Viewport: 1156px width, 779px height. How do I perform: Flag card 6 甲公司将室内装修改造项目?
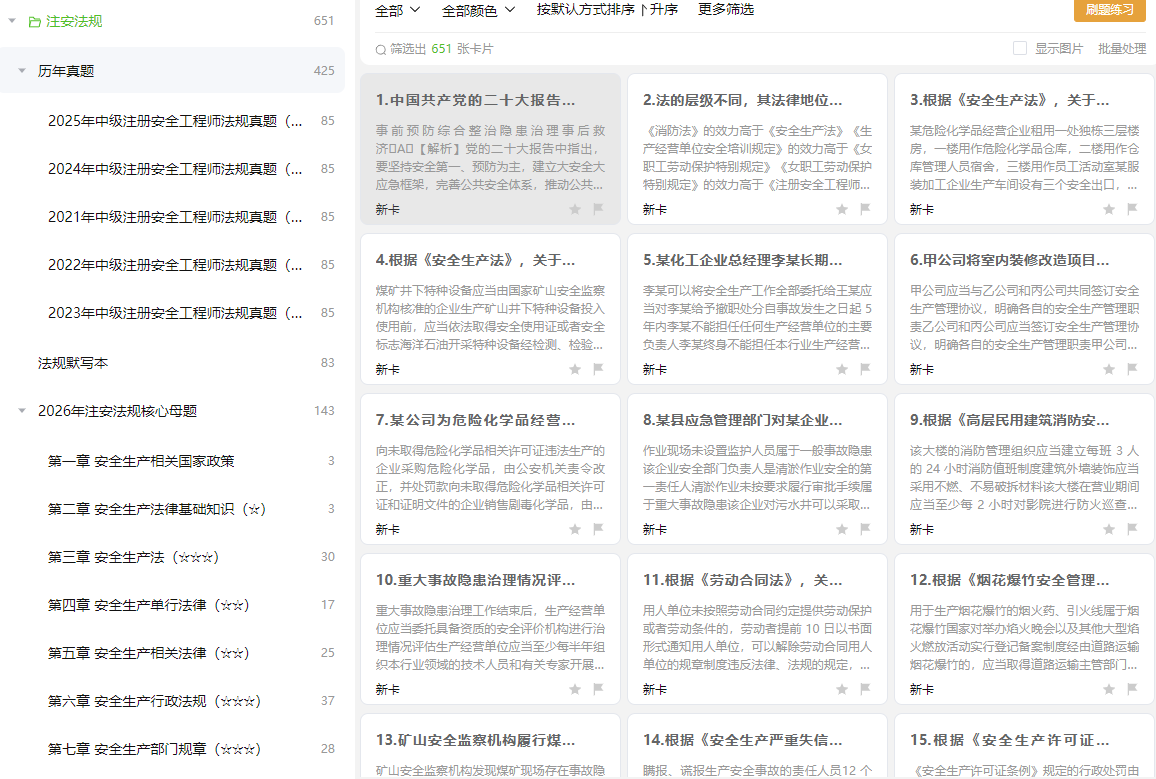tap(1132, 369)
